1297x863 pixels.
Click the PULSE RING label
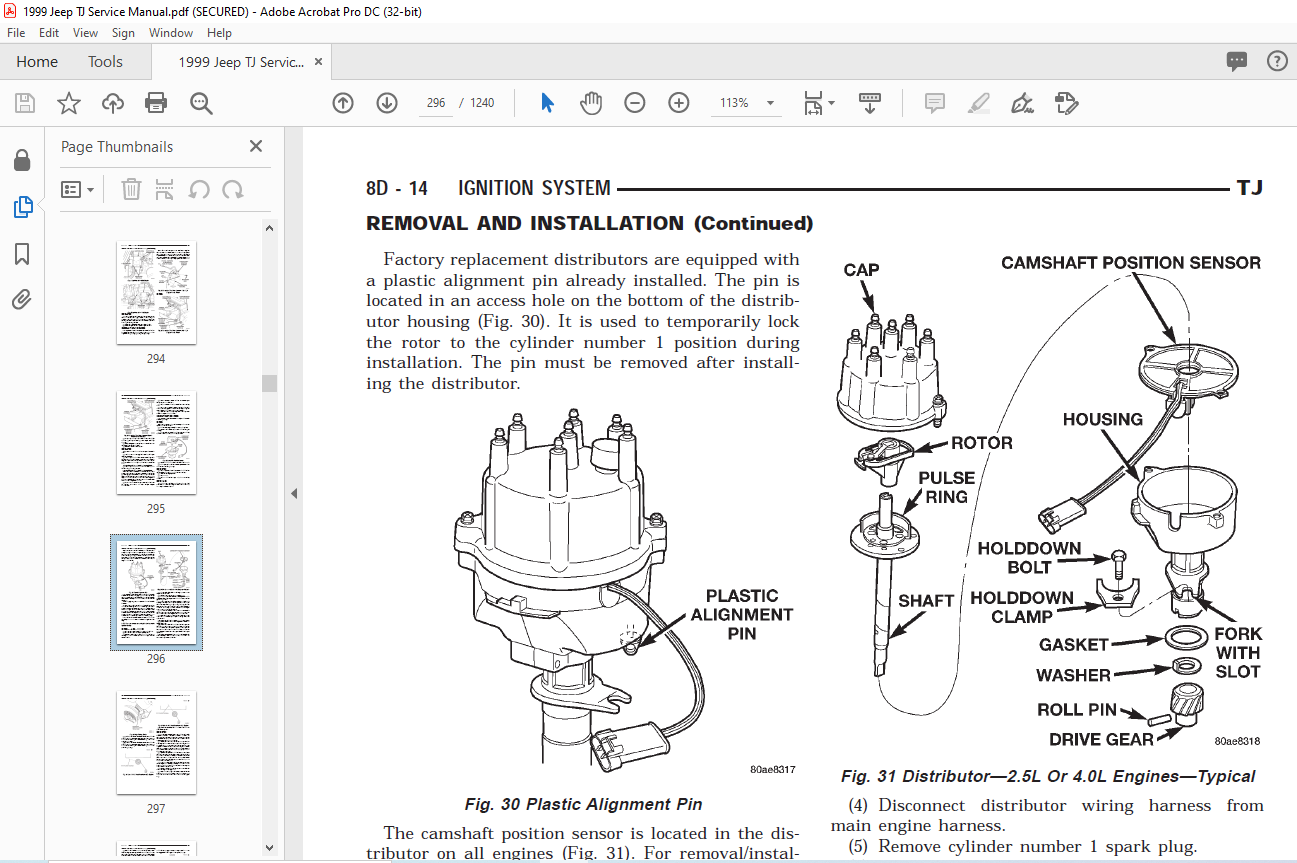click(946, 487)
